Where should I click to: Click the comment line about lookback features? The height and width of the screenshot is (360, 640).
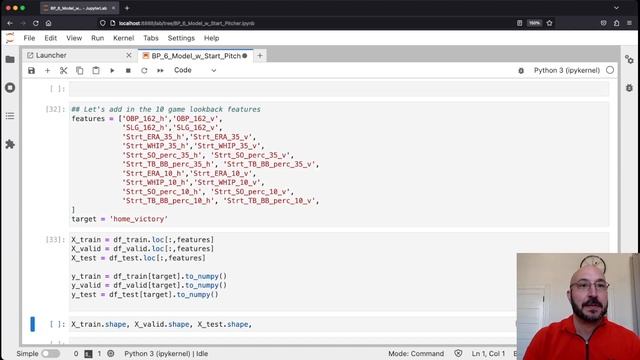(166, 109)
